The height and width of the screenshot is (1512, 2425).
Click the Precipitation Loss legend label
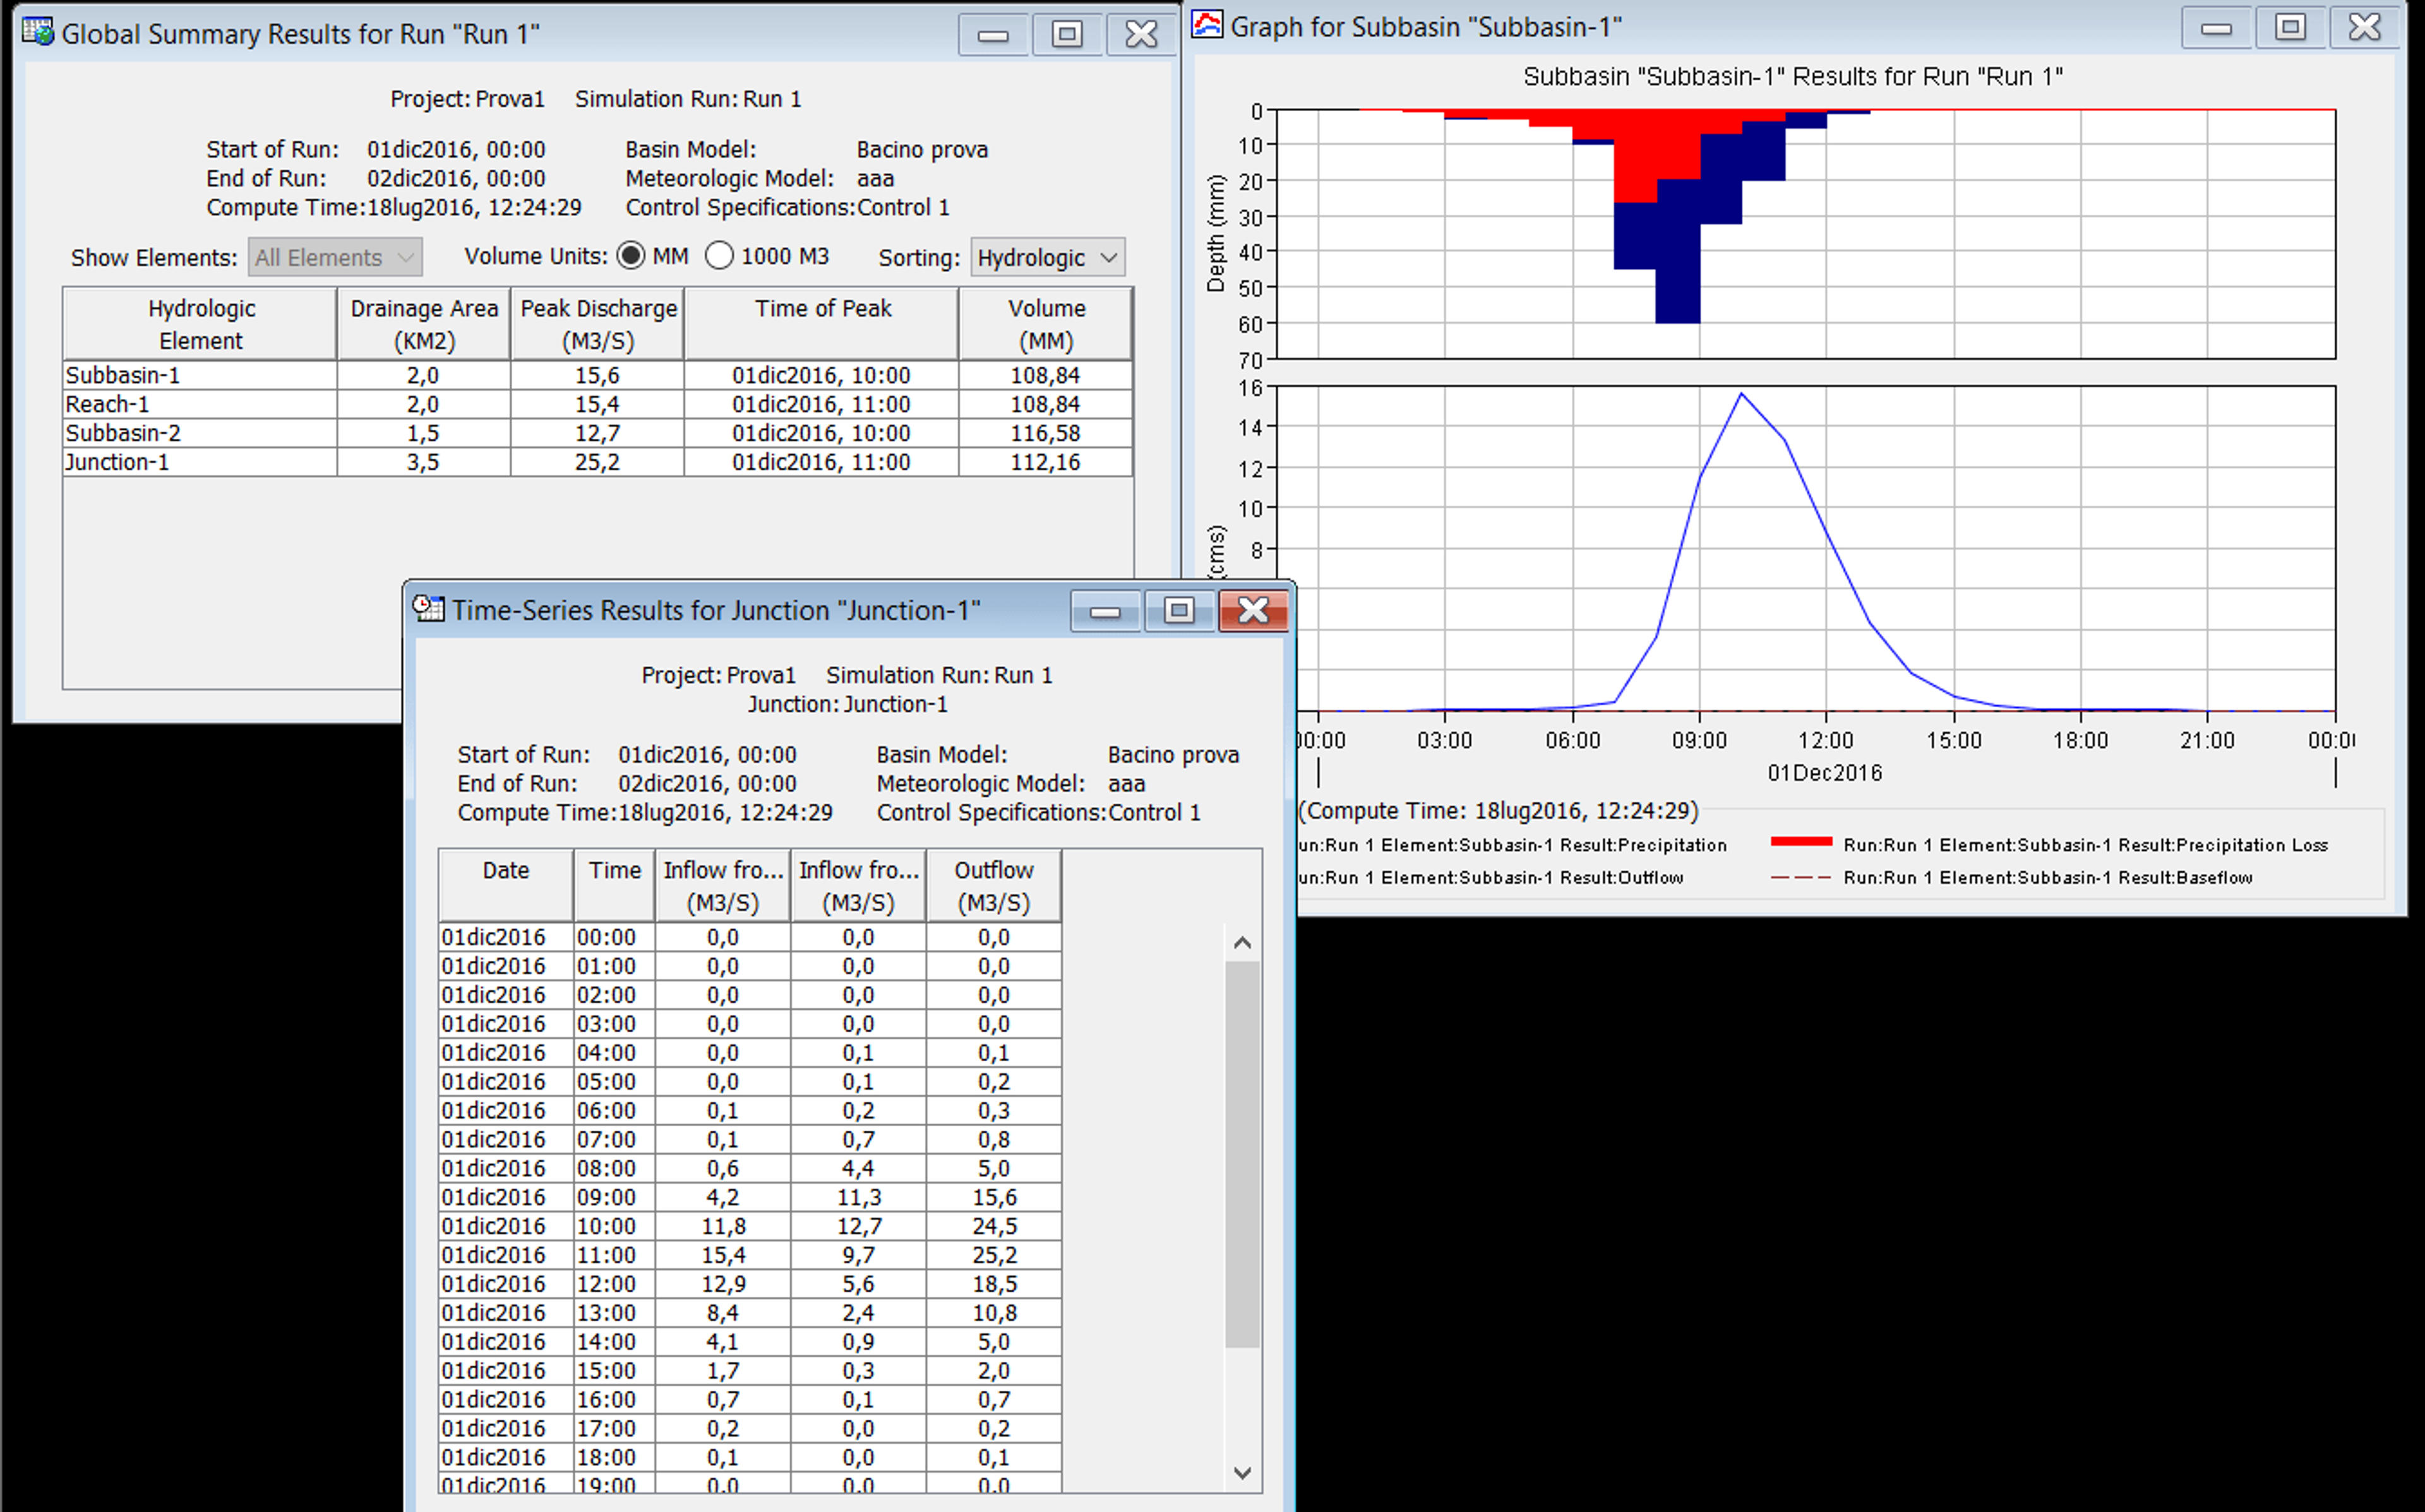coord(2085,845)
